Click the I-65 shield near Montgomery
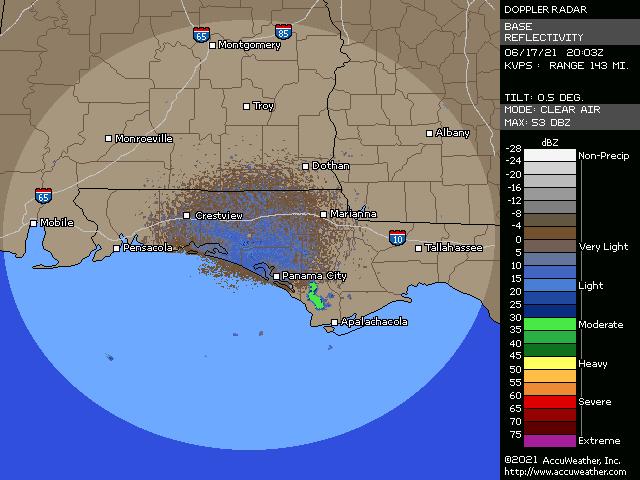The image size is (640, 480). click(x=203, y=34)
